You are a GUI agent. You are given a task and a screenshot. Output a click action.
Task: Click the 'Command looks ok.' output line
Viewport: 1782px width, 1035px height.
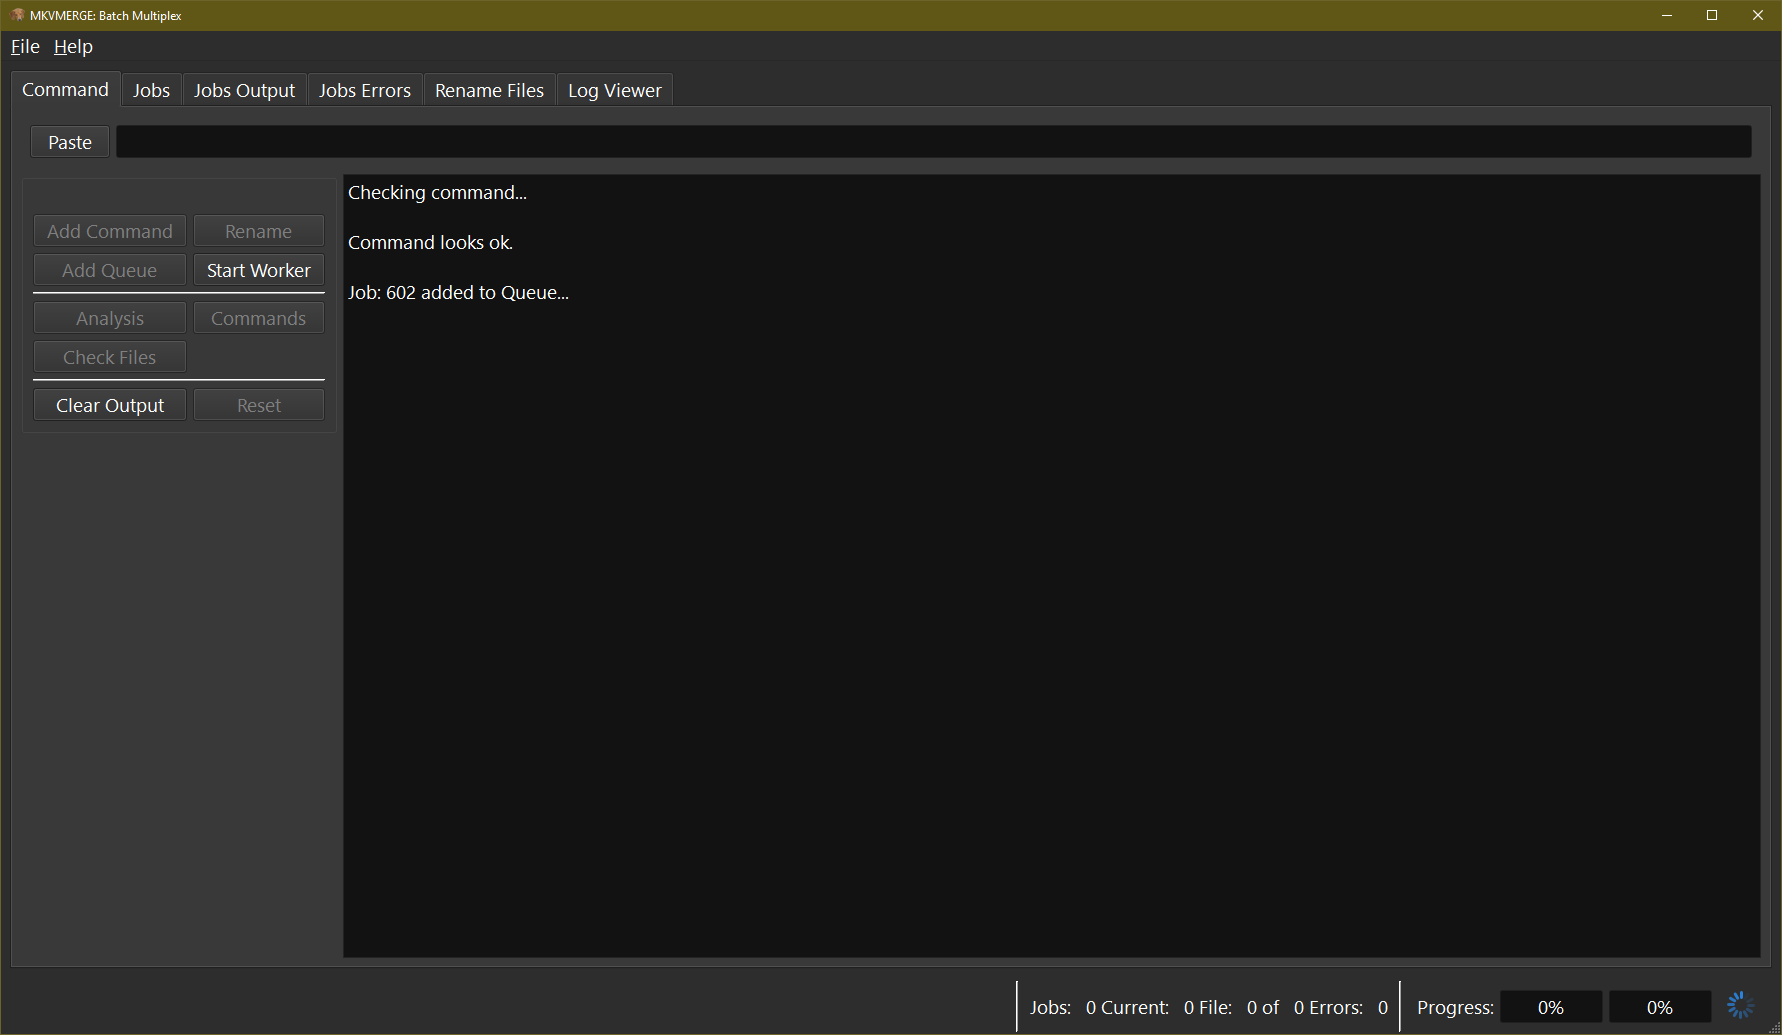tap(430, 242)
